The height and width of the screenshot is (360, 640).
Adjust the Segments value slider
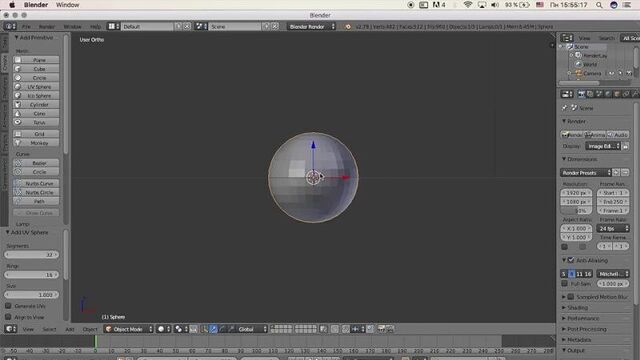tap(31, 255)
